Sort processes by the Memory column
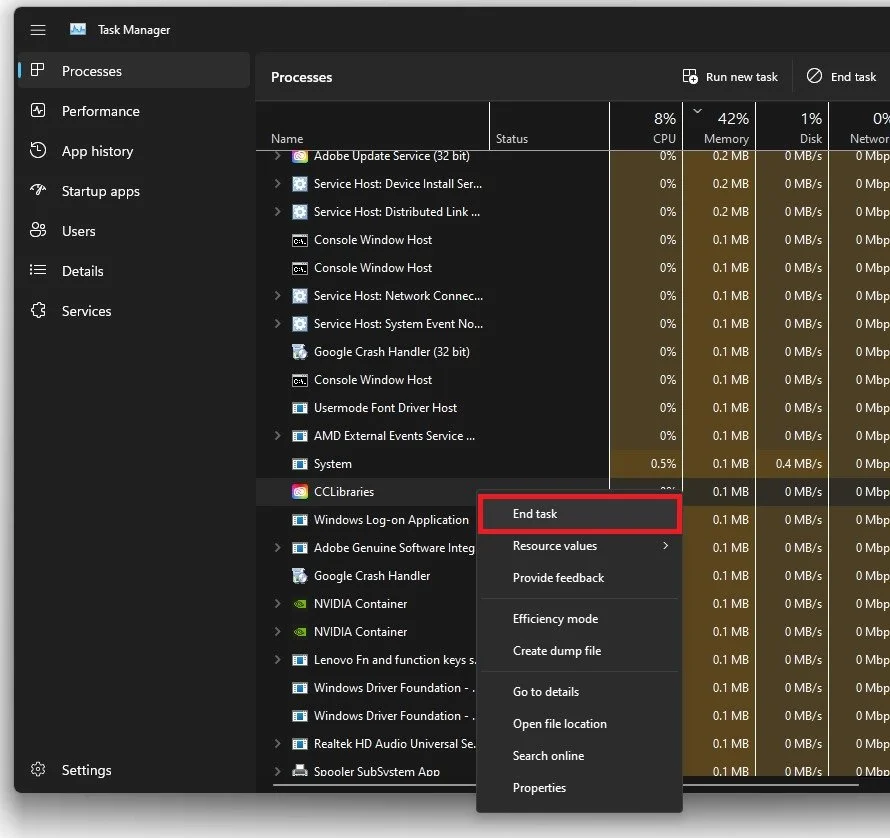 pos(719,127)
